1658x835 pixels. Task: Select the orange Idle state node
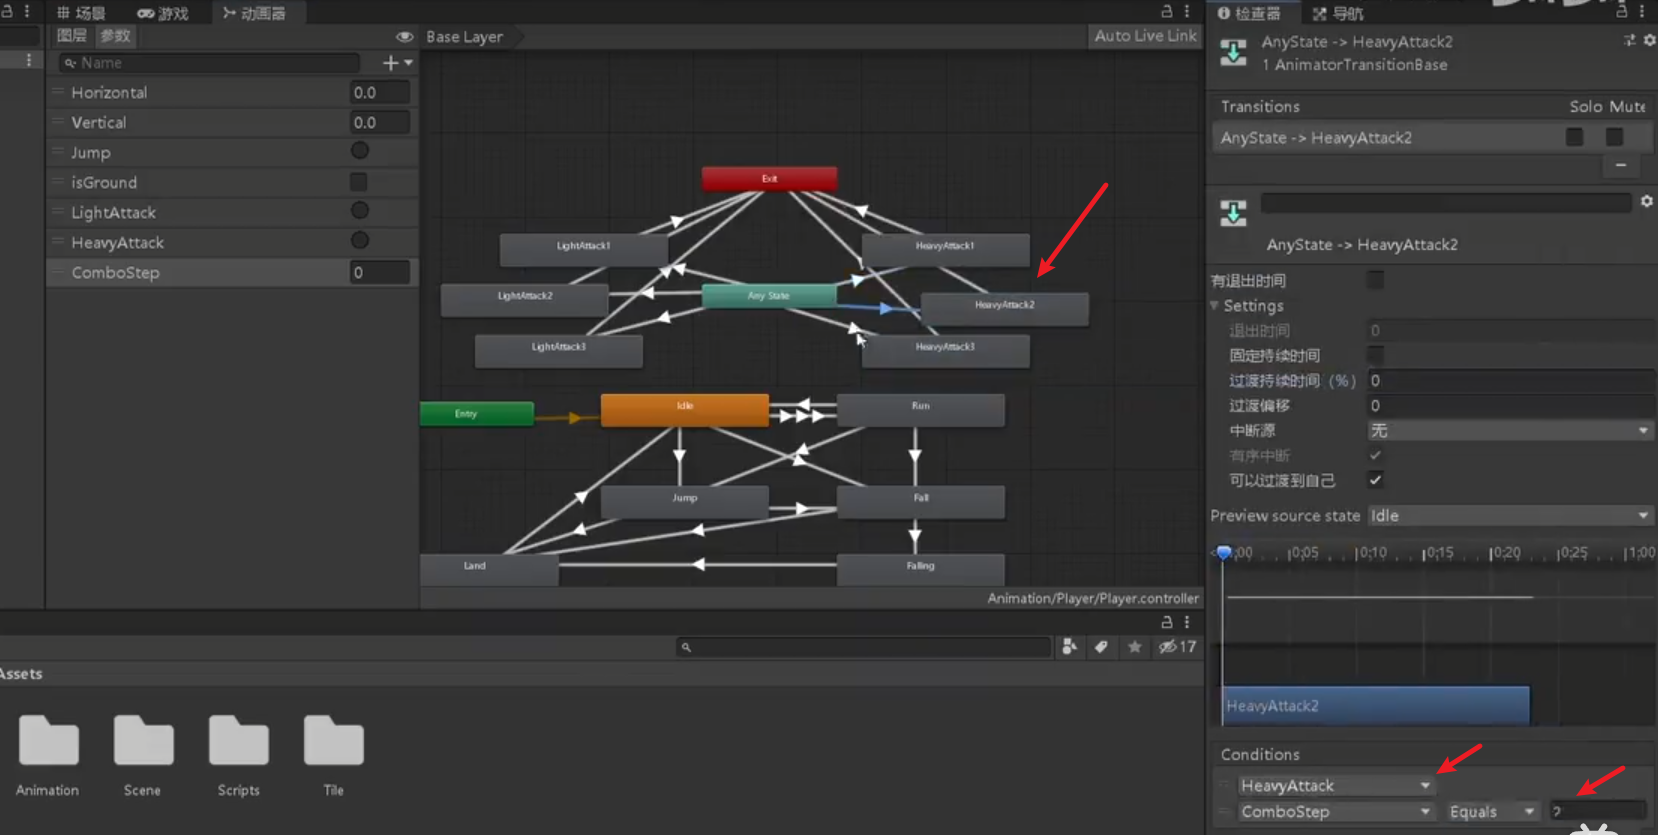[x=685, y=410]
